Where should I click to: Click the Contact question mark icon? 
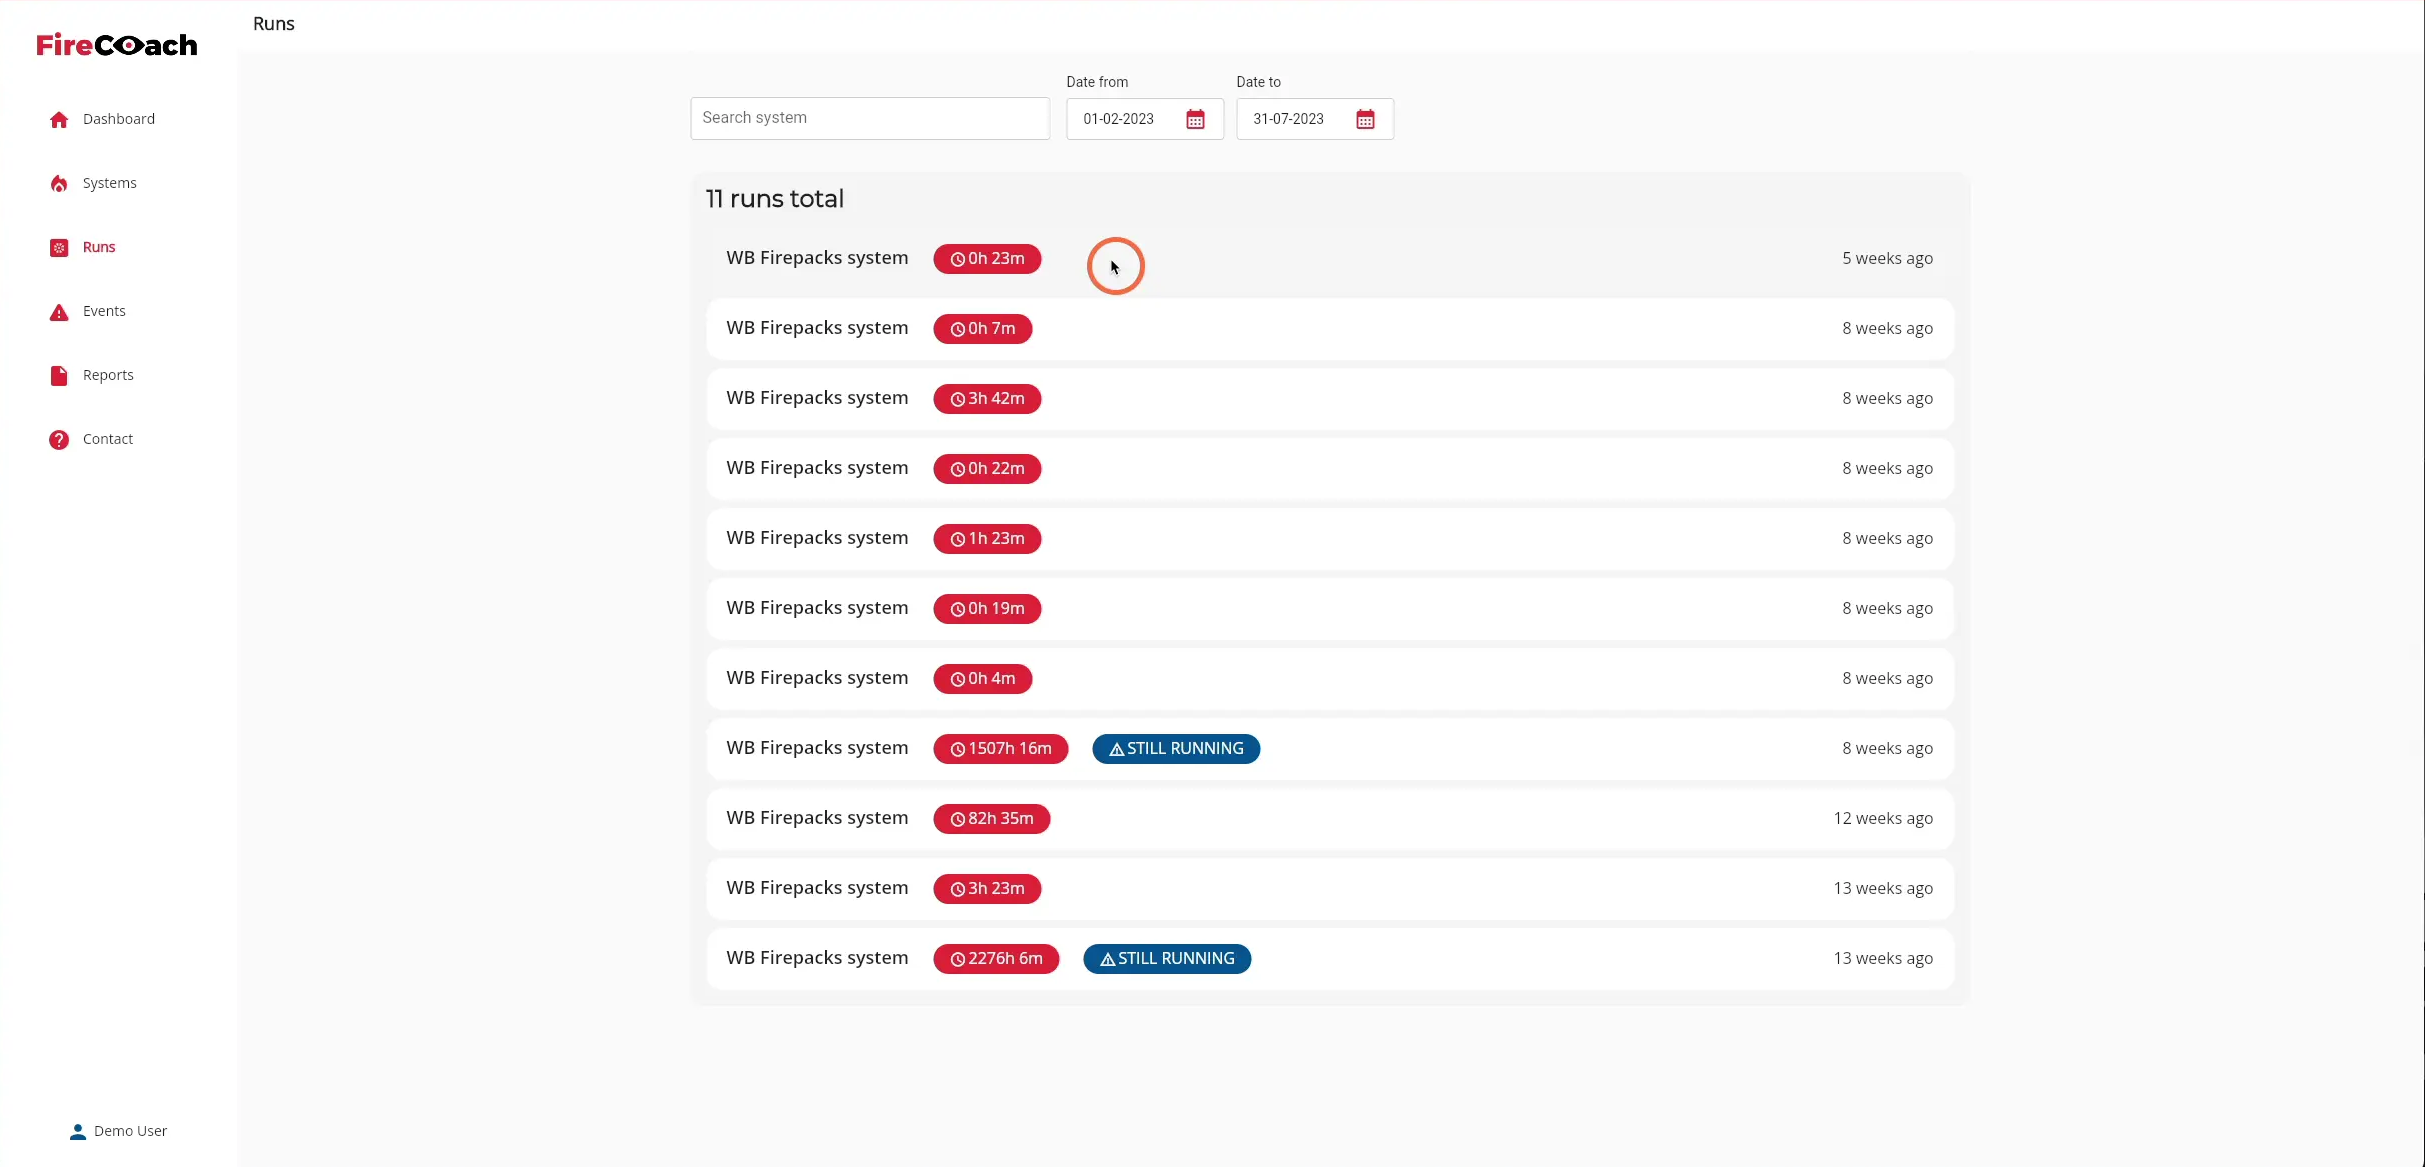59,440
